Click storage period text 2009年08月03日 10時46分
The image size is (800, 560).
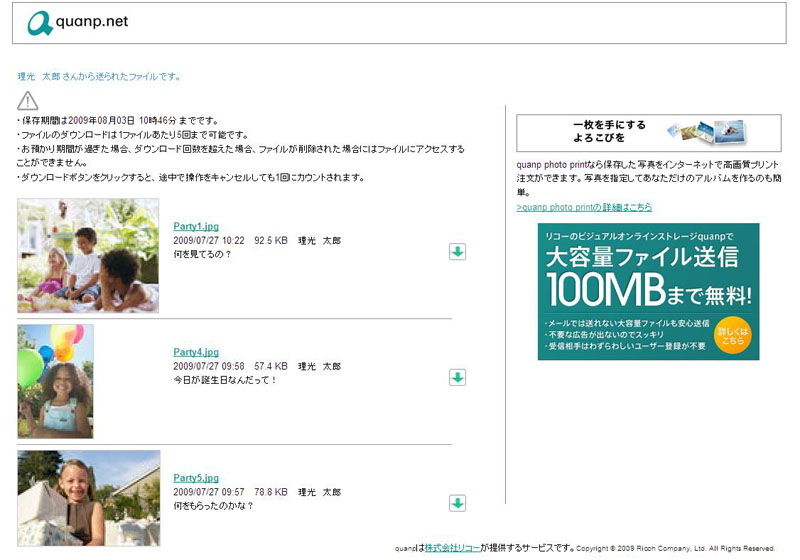click(122, 120)
